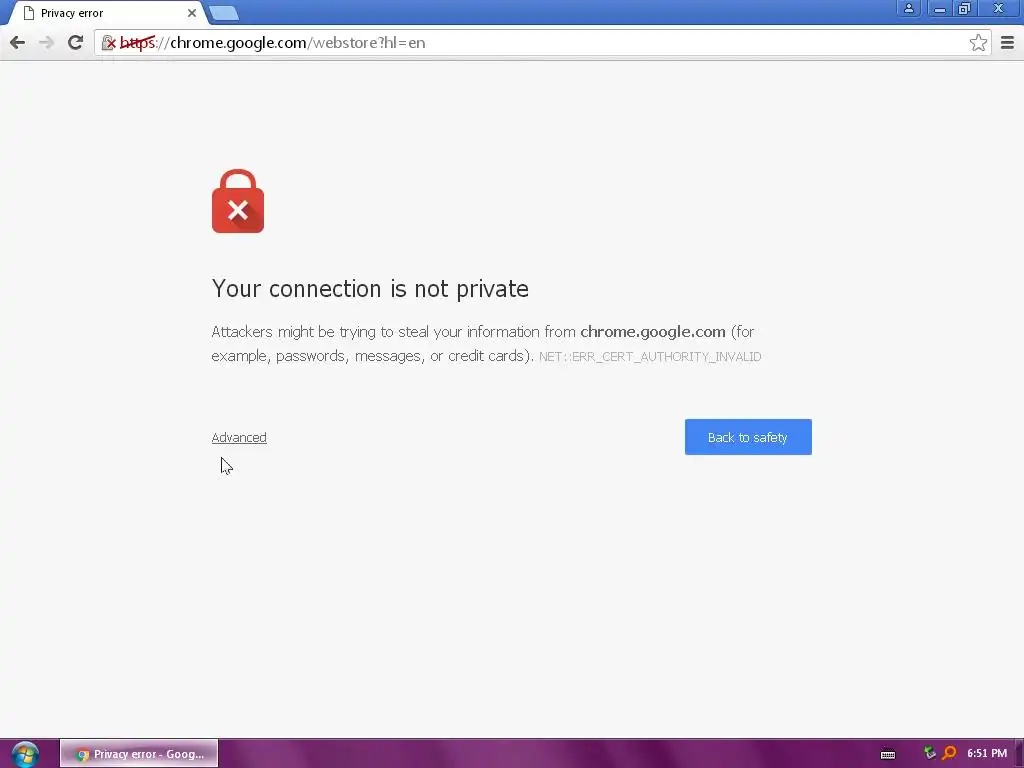Open the user profile icon in title bar
Screen dimensions: 1024x768
tap(908, 8)
